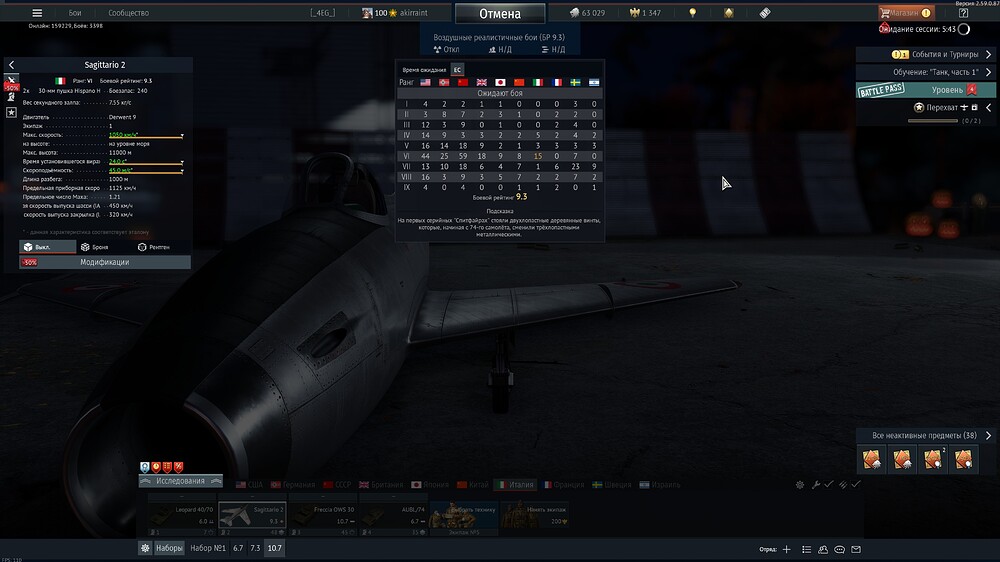Open the tickets inventory icon

(x=765, y=13)
